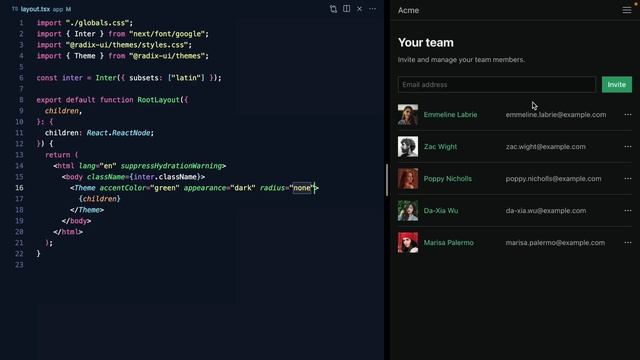This screenshot has width=640, height=360.
Task: Open options menu for Marisa Palermo row
Action: pyautogui.click(x=628, y=242)
